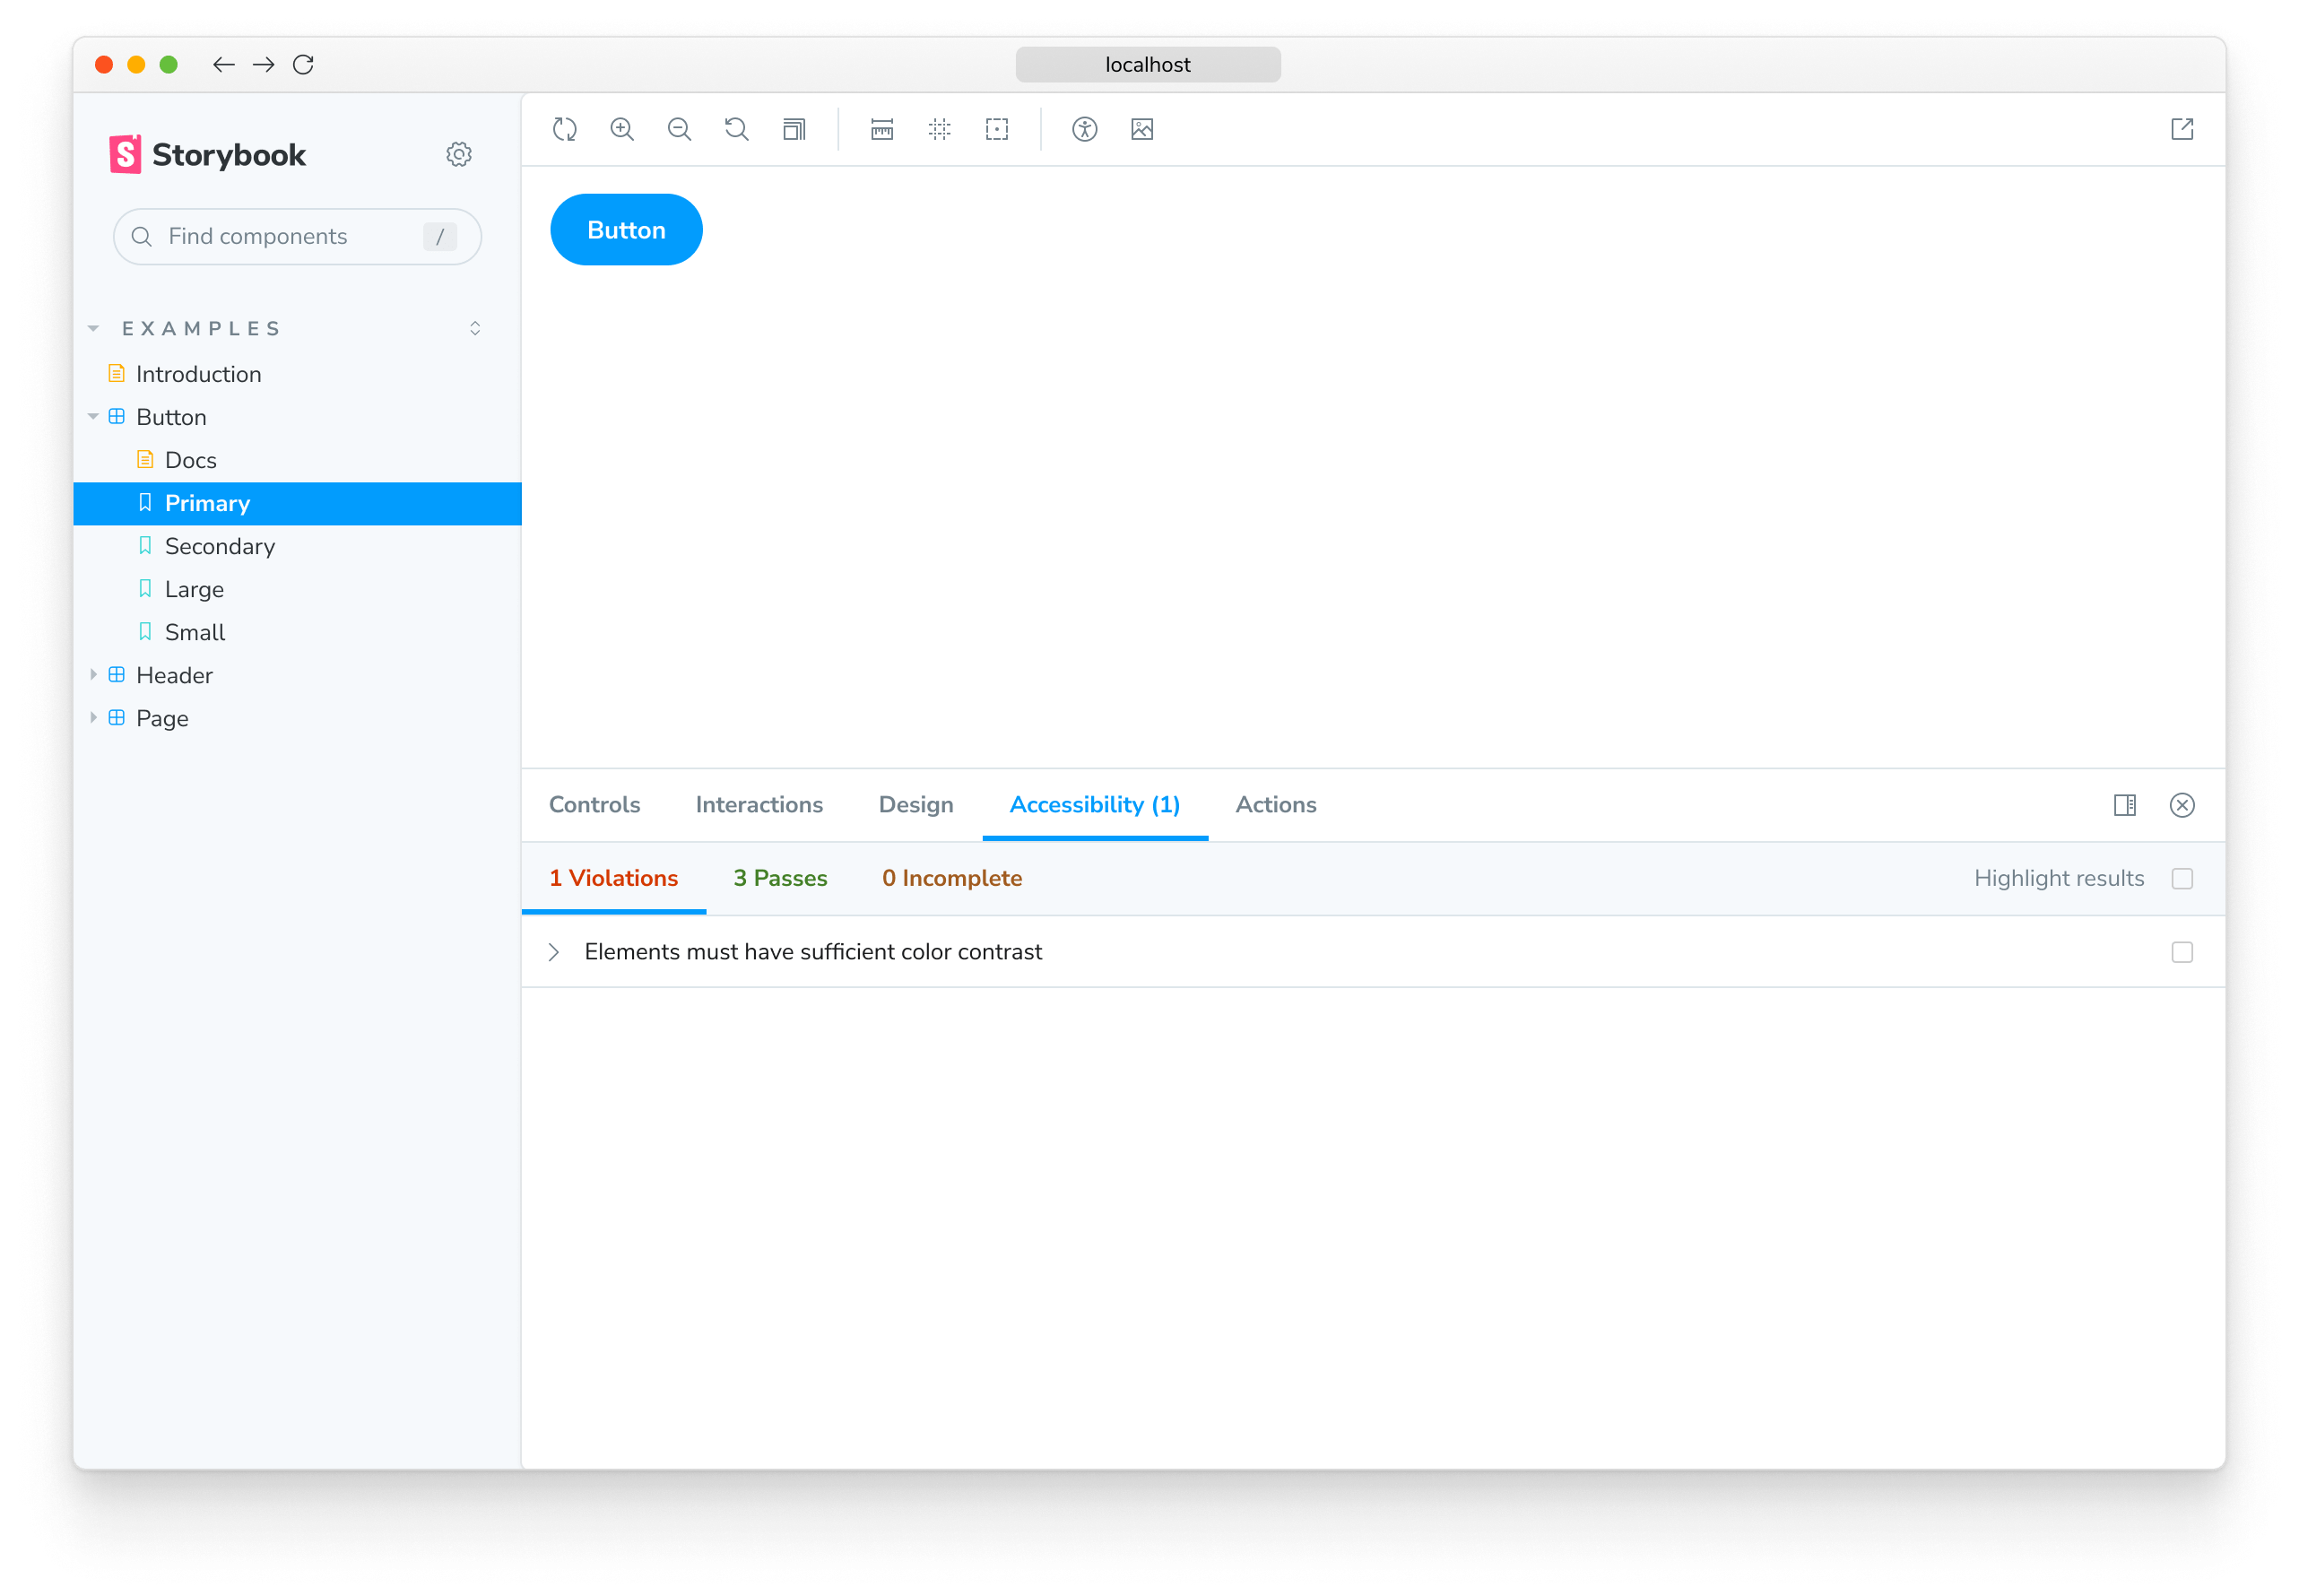Image resolution: width=2299 pixels, height=1596 pixels.
Task: Remount the Primary story preview
Action: coord(564,129)
